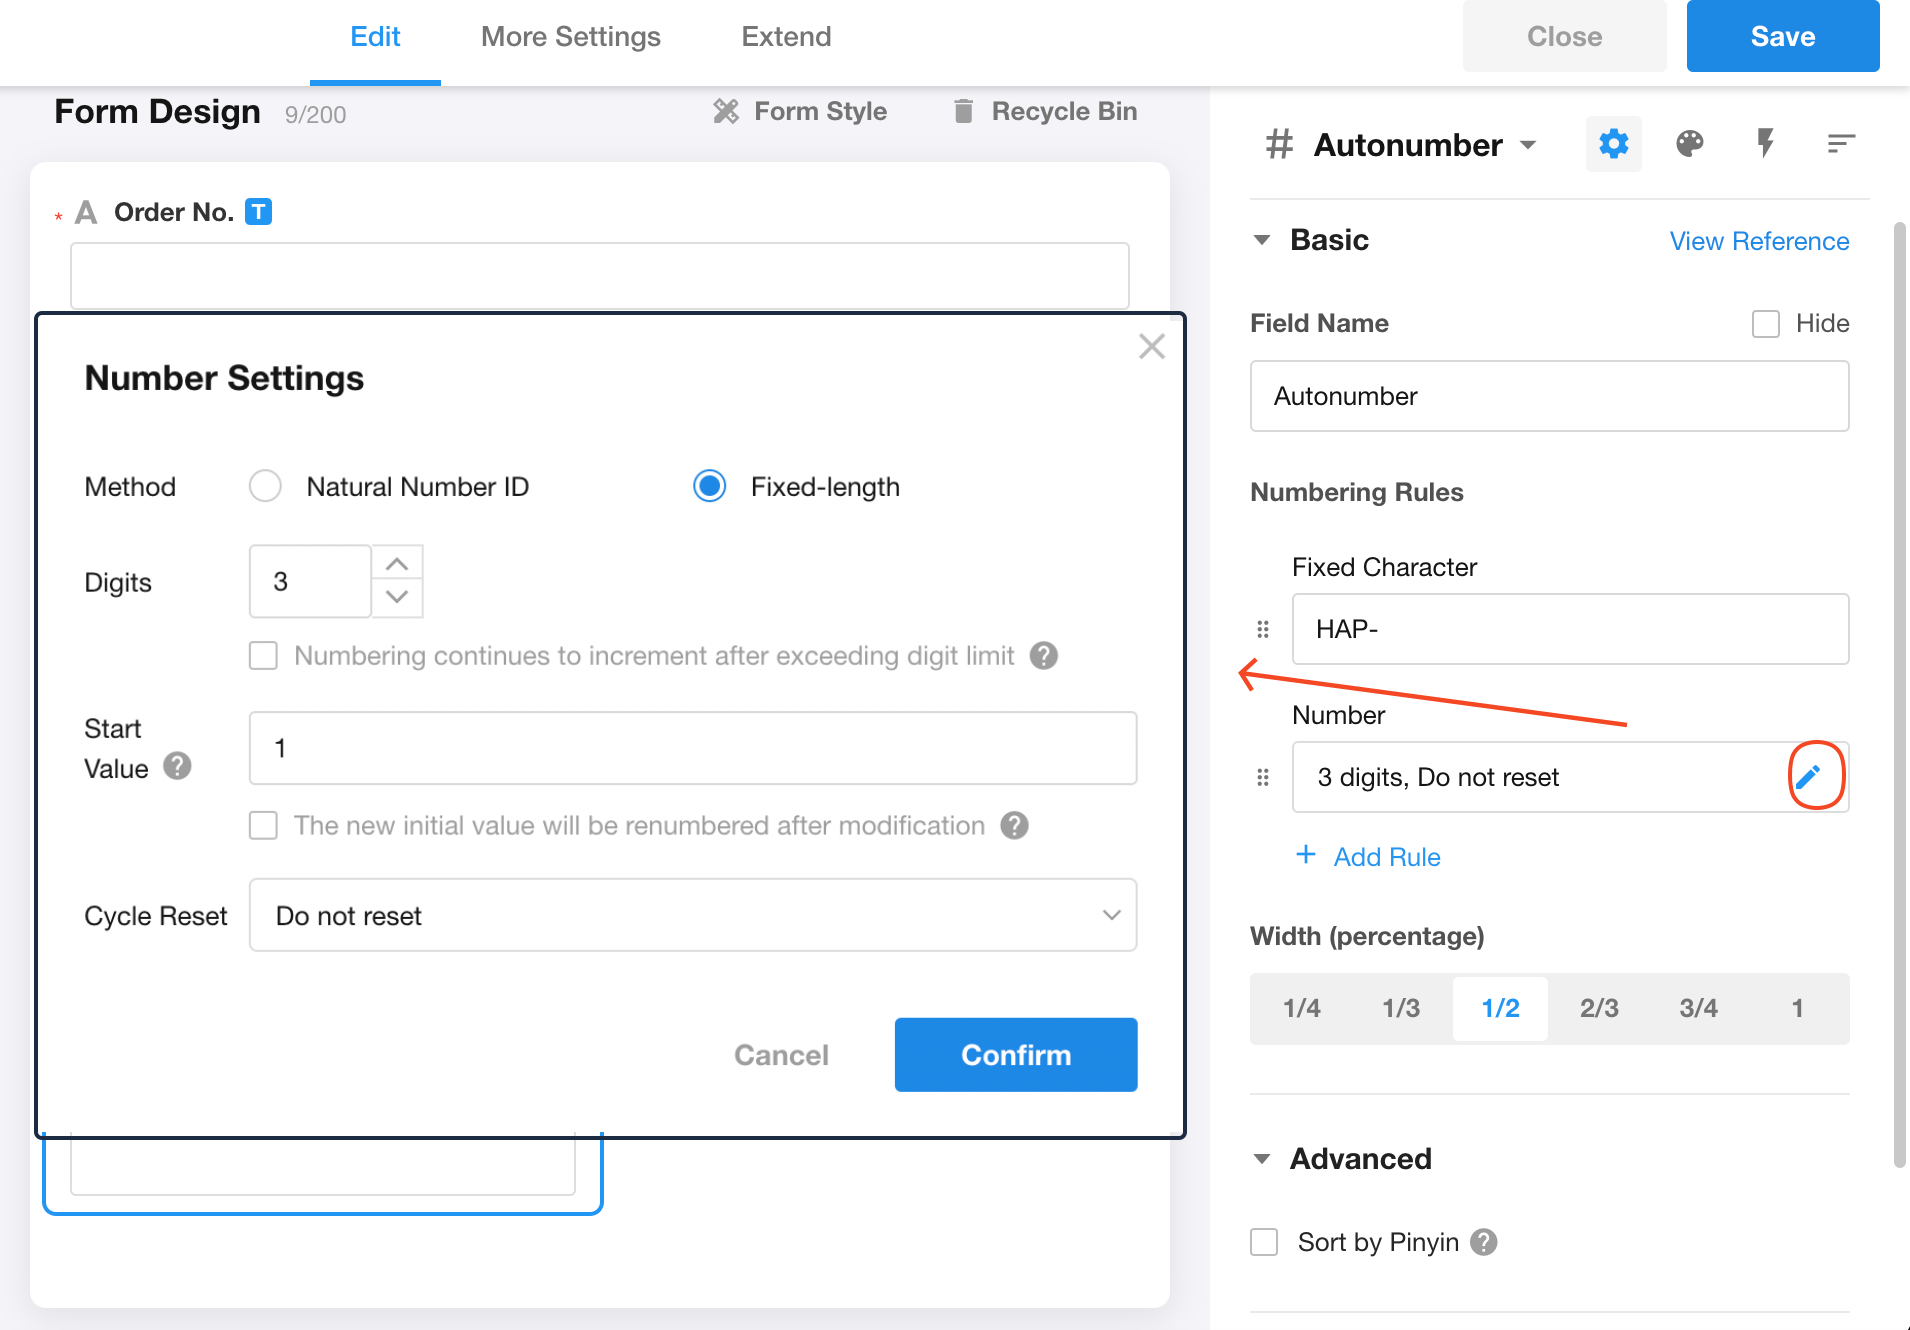Open the lightning bolt events tab
Viewport: 1910px width, 1330px height.
(x=1765, y=144)
